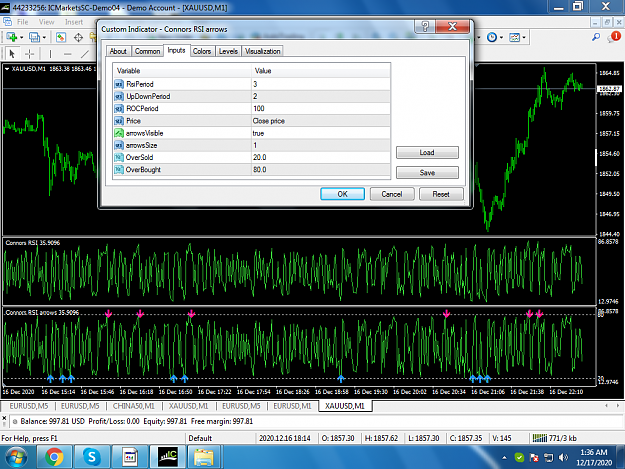
Task: Click the Profiles toolbar icon
Action: click(x=34, y=37)
